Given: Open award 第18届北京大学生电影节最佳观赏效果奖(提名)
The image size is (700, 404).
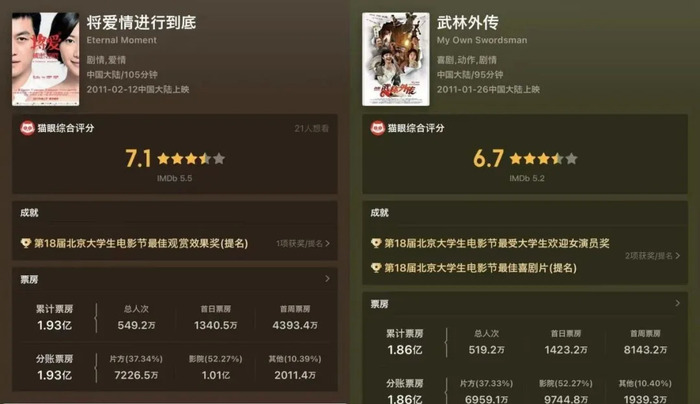Looking at the screenshot, I should [141, 243].
